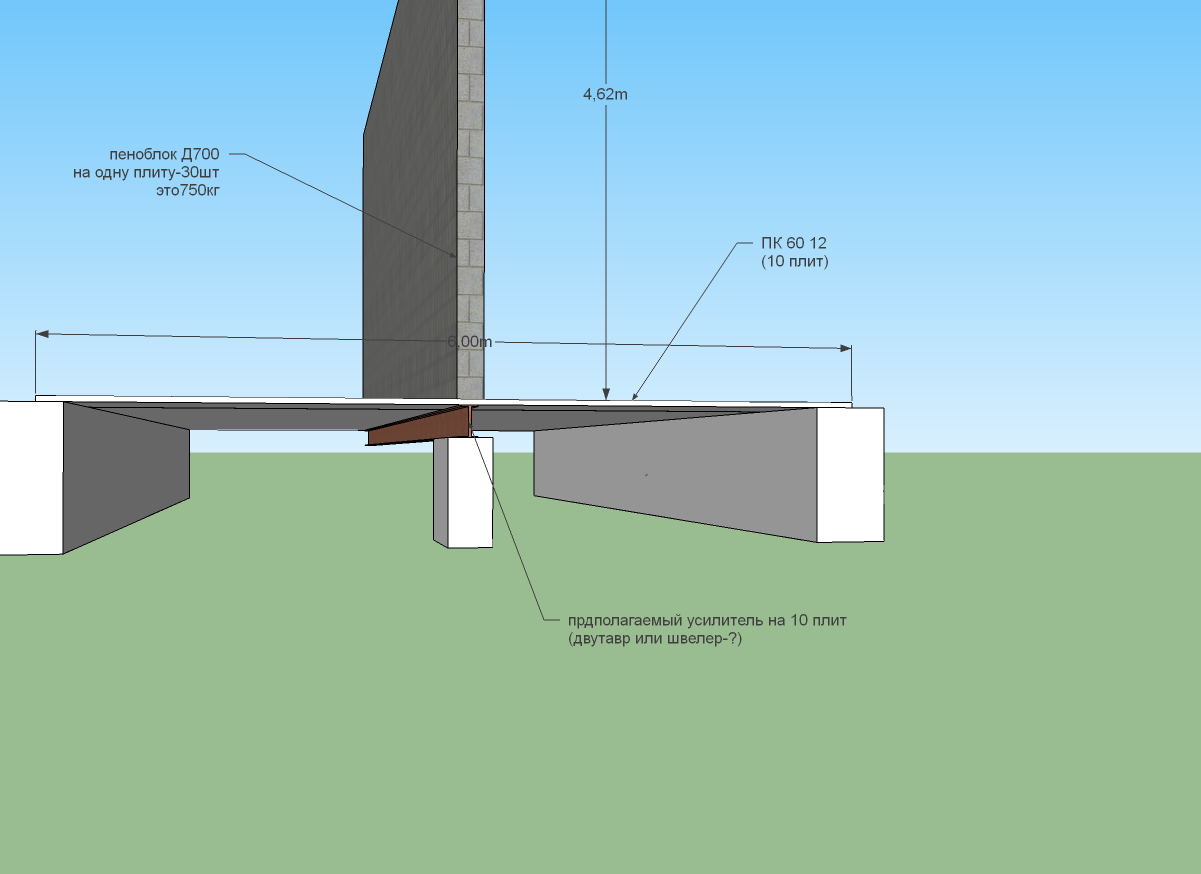Click the green ground plane below the pillar
1201x874 pixels.
463,700
